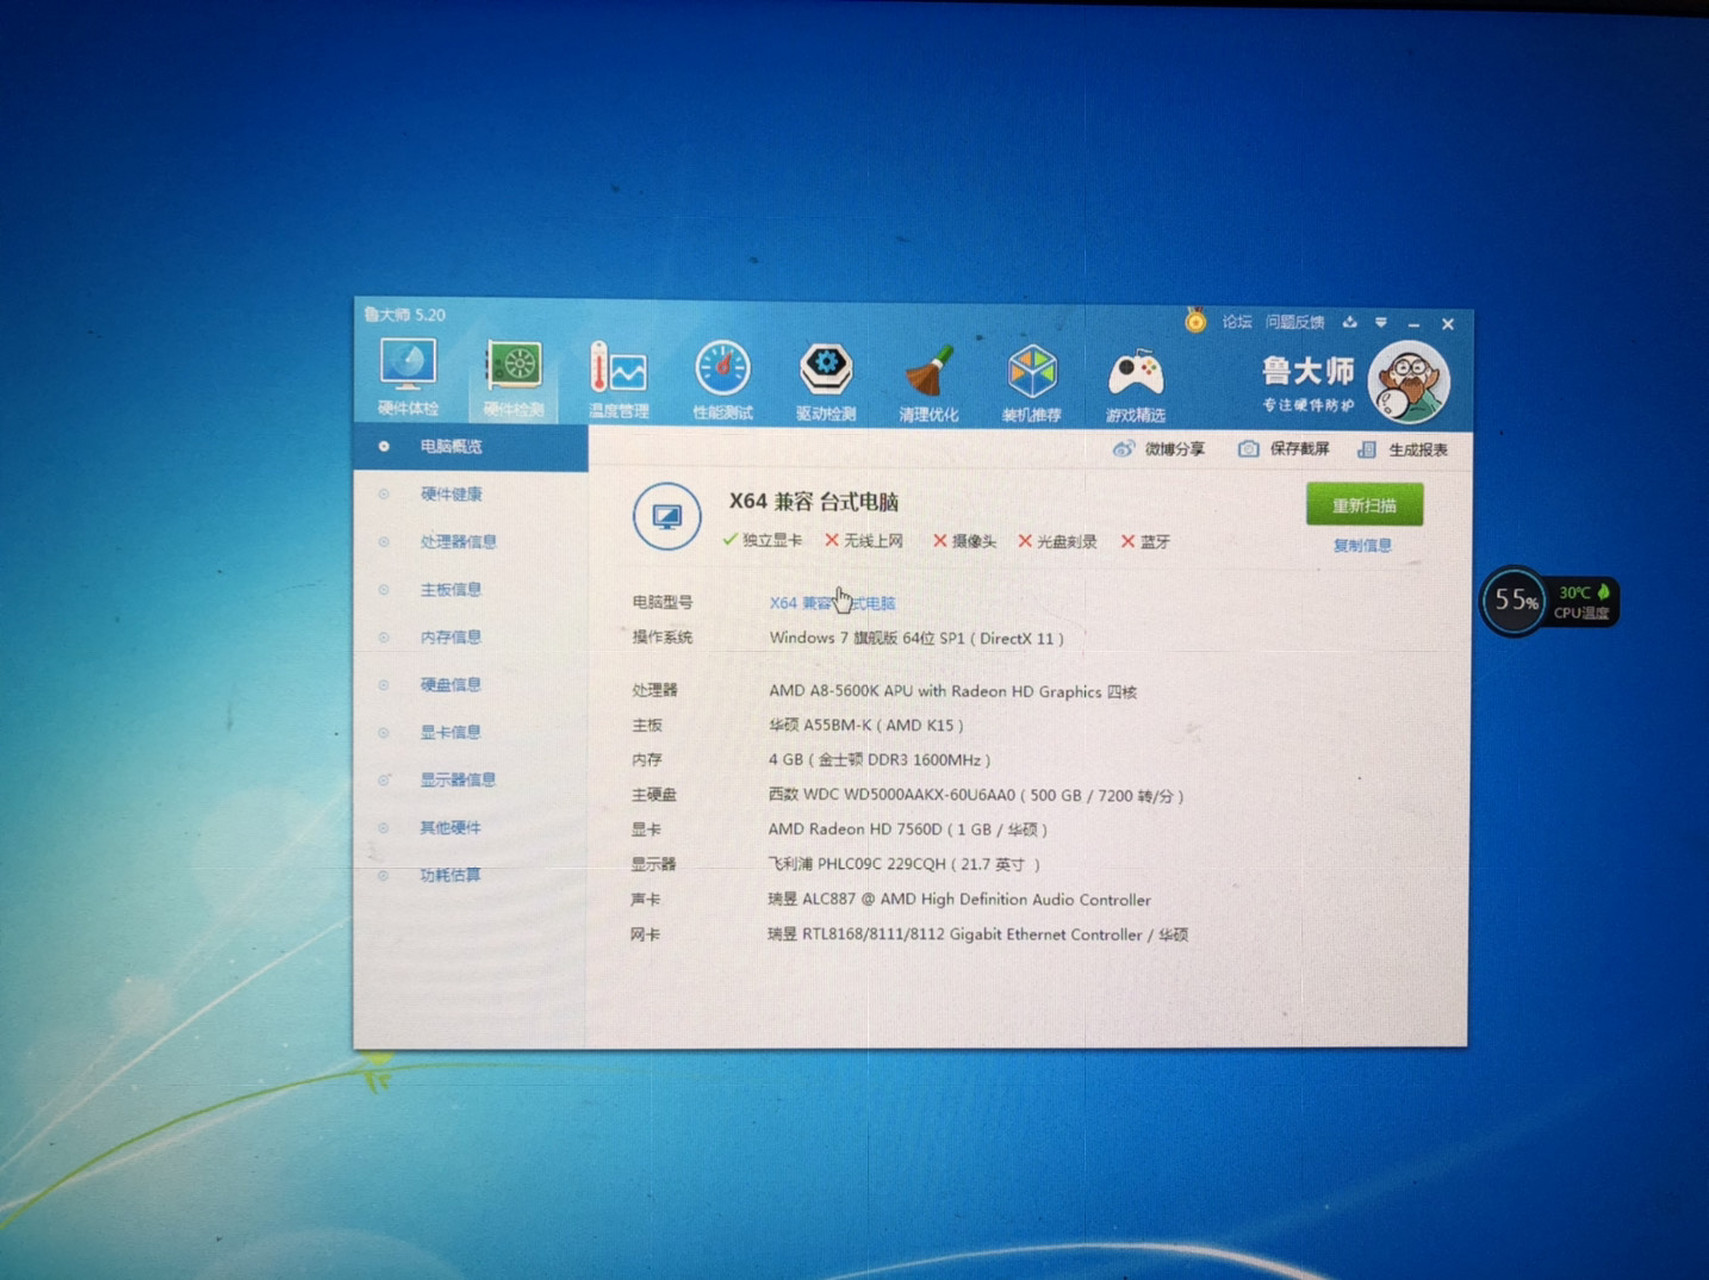This screenshot has height=1280, width=1709.
Task: Click the 30°C CPU温度 readout
Action: click(1582, 602)
